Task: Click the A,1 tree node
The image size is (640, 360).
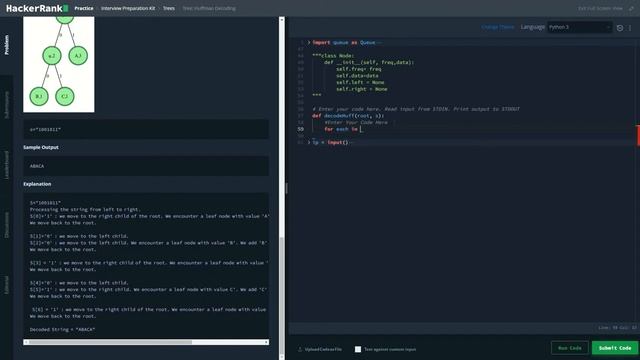Action: tap(78, 56)
